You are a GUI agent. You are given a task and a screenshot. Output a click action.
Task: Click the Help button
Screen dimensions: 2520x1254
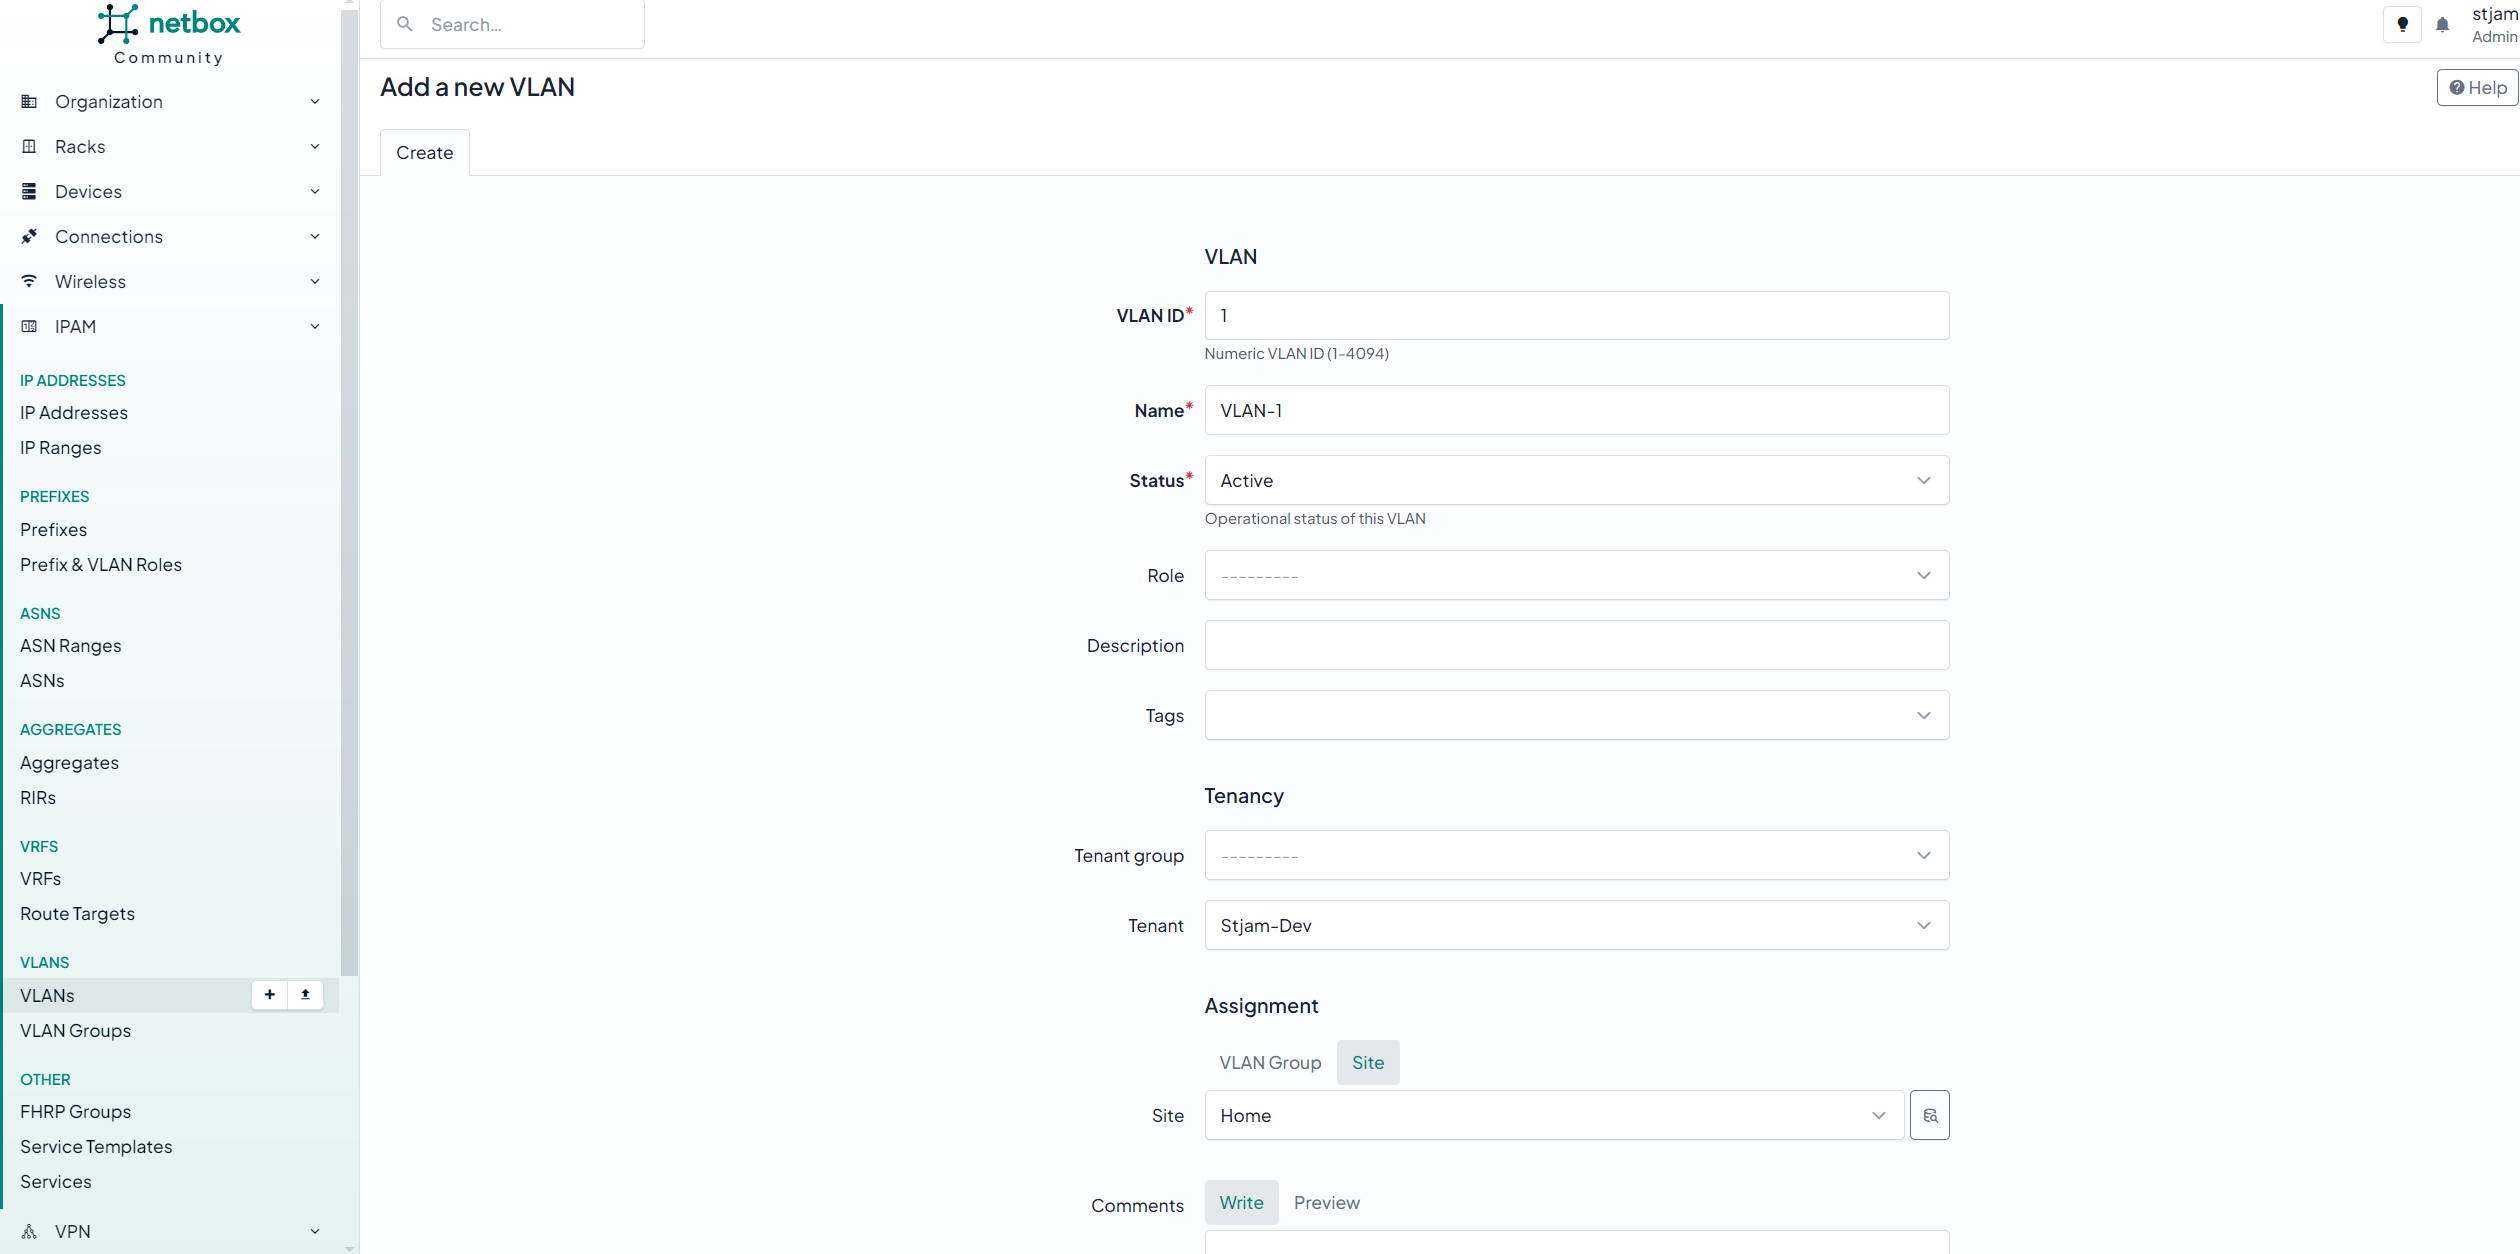(x=2477, y=87)
